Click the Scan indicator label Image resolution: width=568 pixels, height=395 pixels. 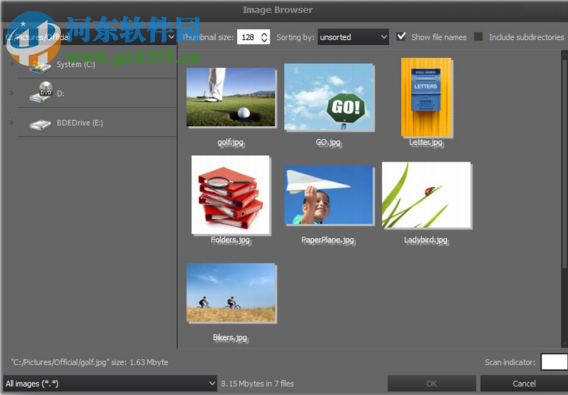(510, 362)
